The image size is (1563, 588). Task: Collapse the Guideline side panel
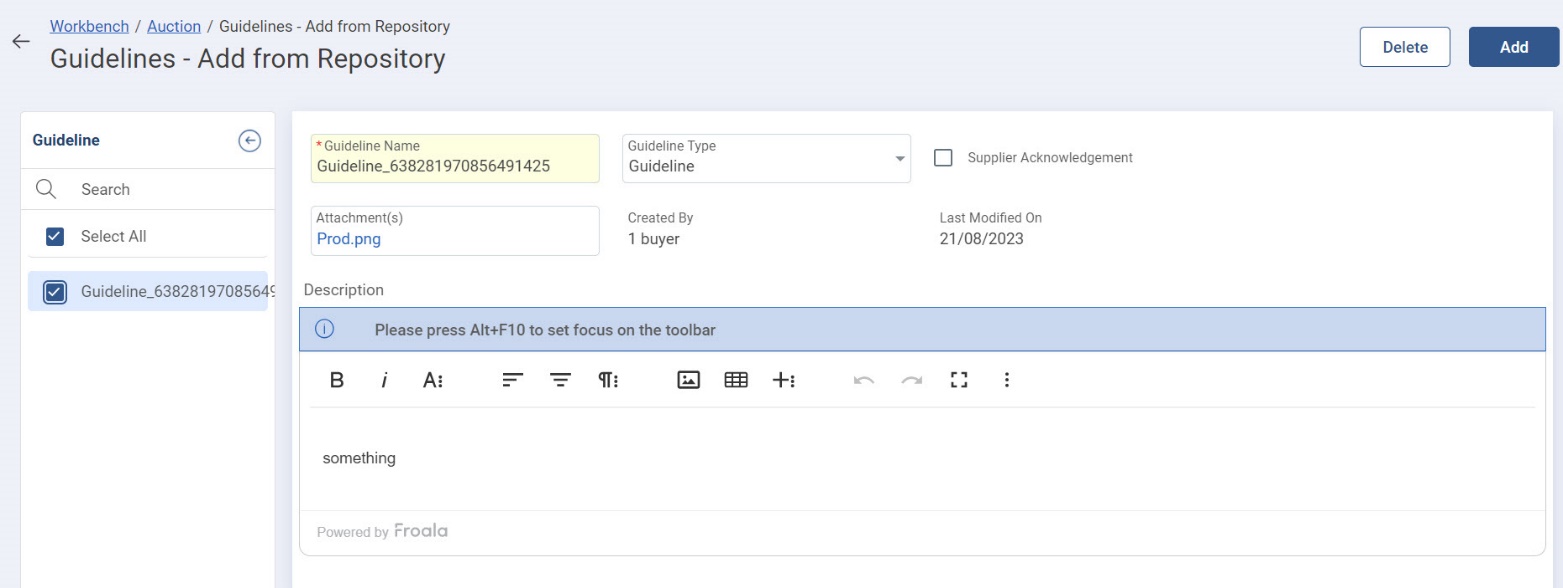[249, 141]
